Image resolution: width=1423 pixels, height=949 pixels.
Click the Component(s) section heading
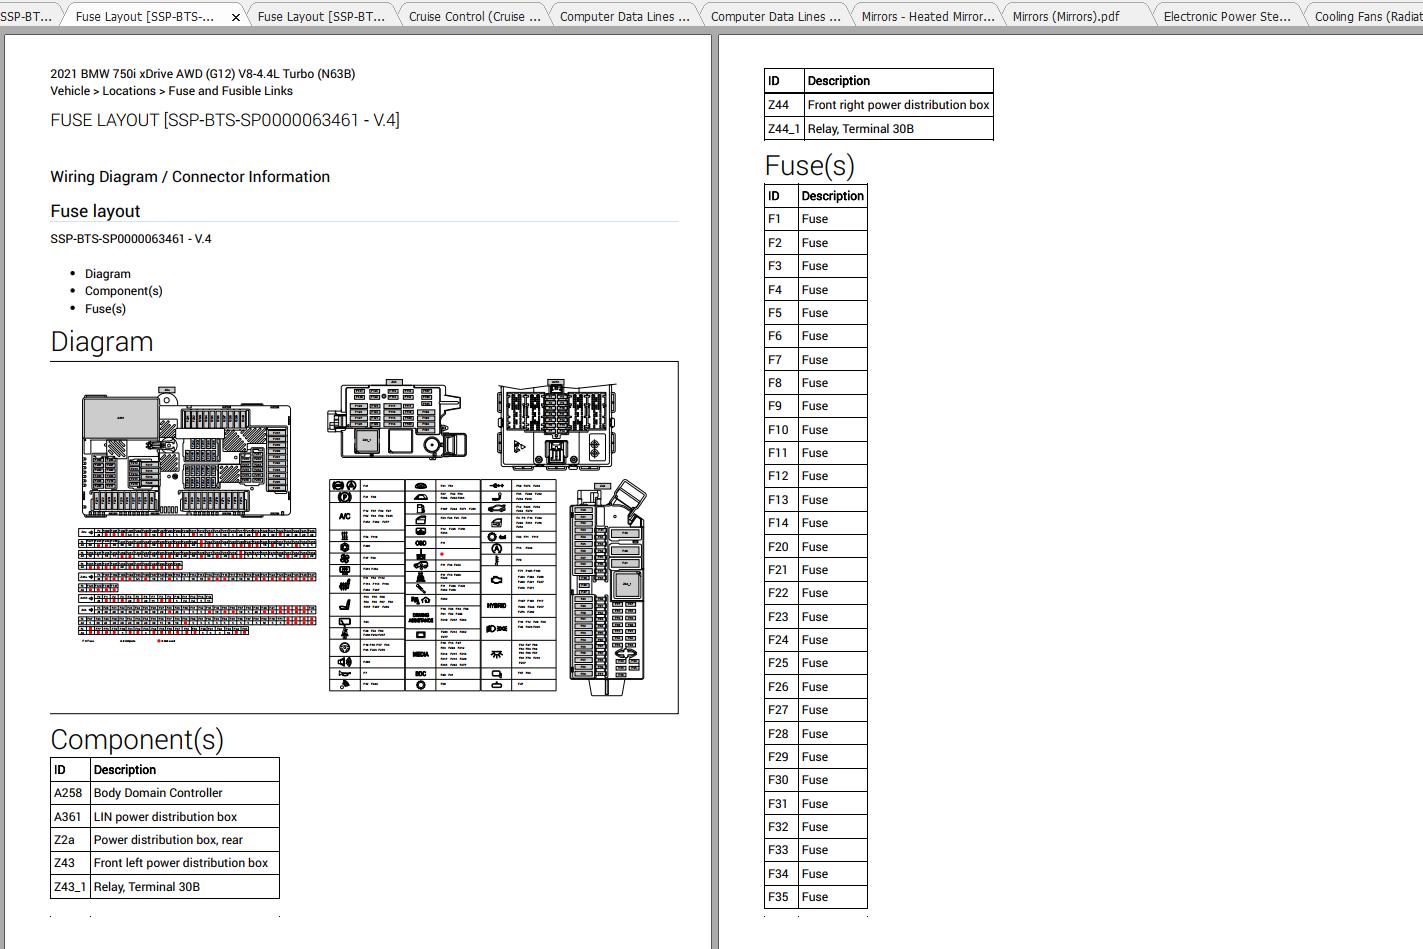(137, 740)
